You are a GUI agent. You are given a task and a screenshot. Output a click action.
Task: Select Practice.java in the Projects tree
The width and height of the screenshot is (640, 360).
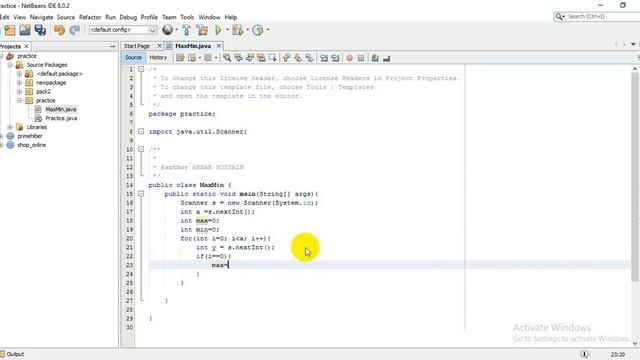click(61, 118)
